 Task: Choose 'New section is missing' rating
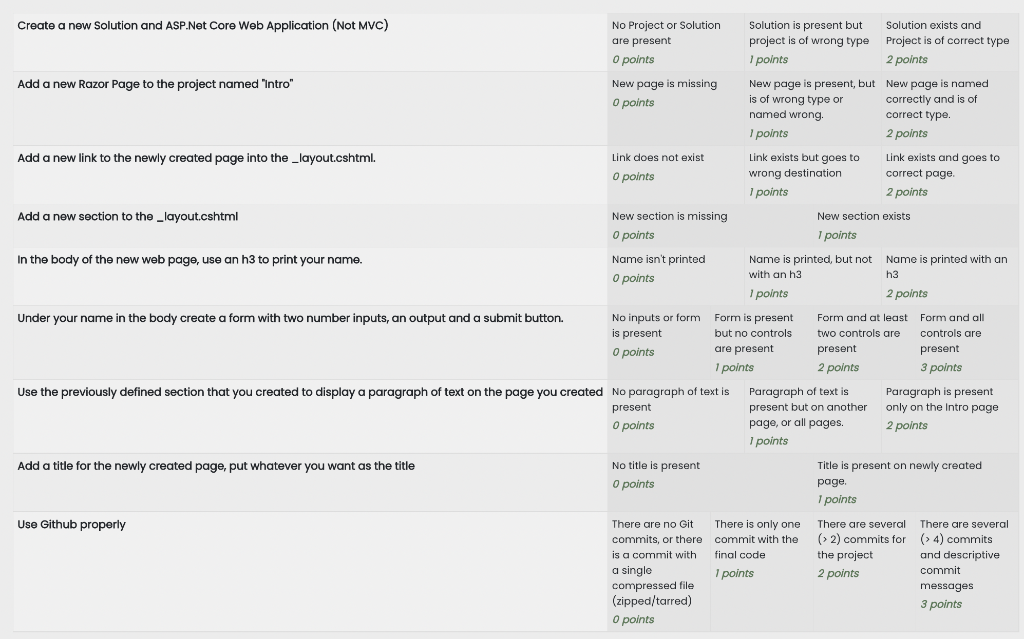(x=710, y=226)
